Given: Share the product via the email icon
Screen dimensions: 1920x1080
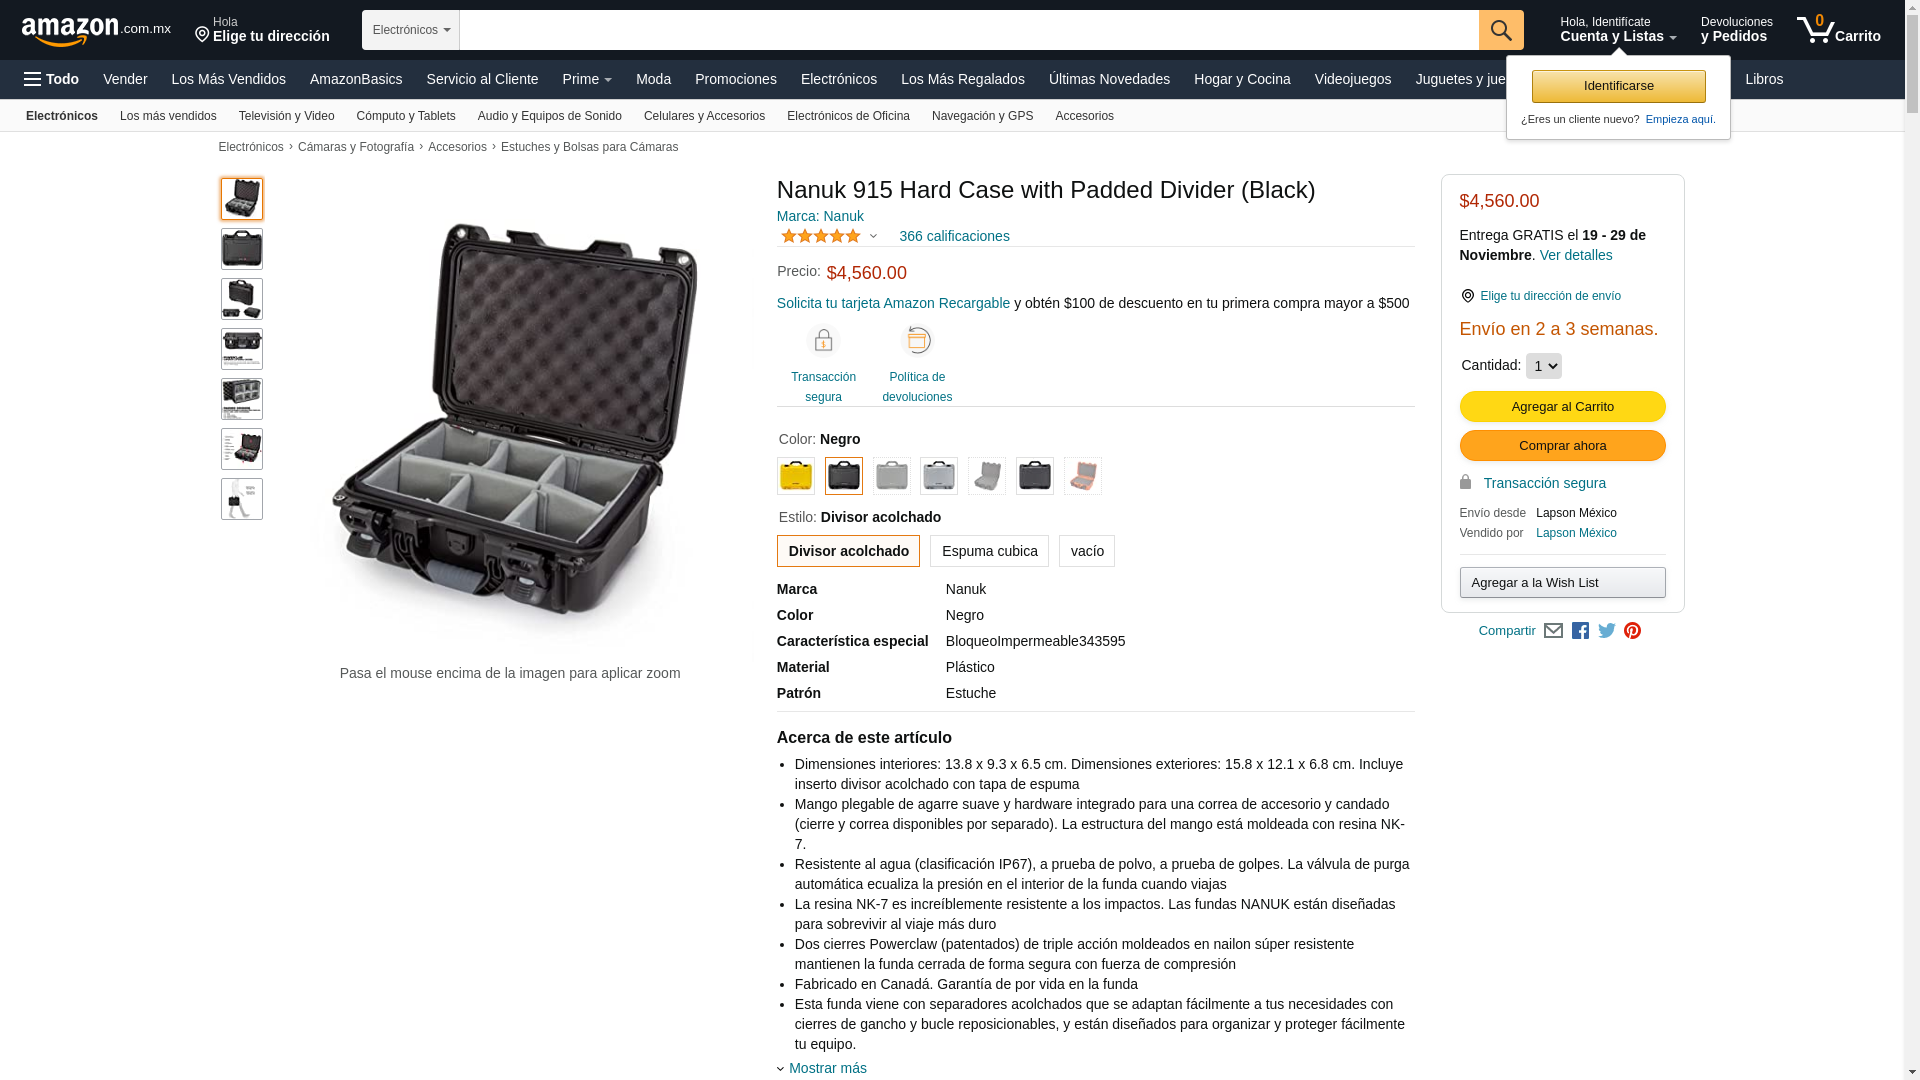Looking at the screenshot, I should 1553,631.
